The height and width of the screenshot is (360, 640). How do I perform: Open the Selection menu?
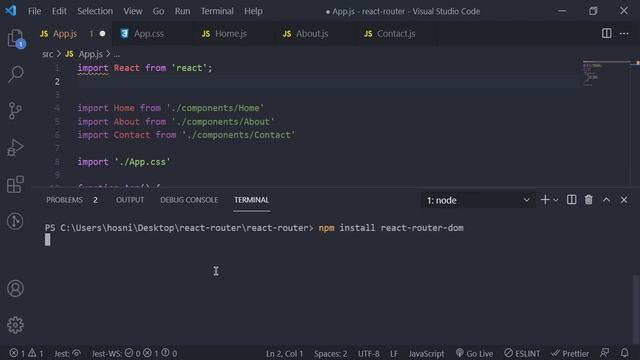[x=95, y=11]
